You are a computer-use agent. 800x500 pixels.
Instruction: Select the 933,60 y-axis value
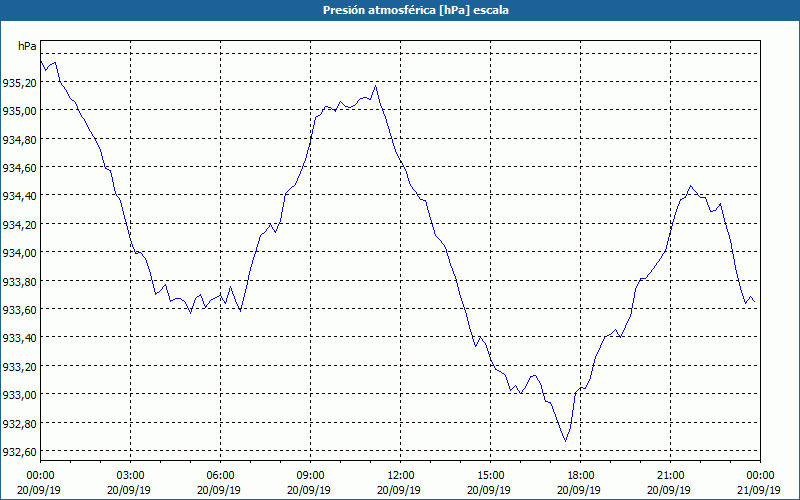click(20, 310)
